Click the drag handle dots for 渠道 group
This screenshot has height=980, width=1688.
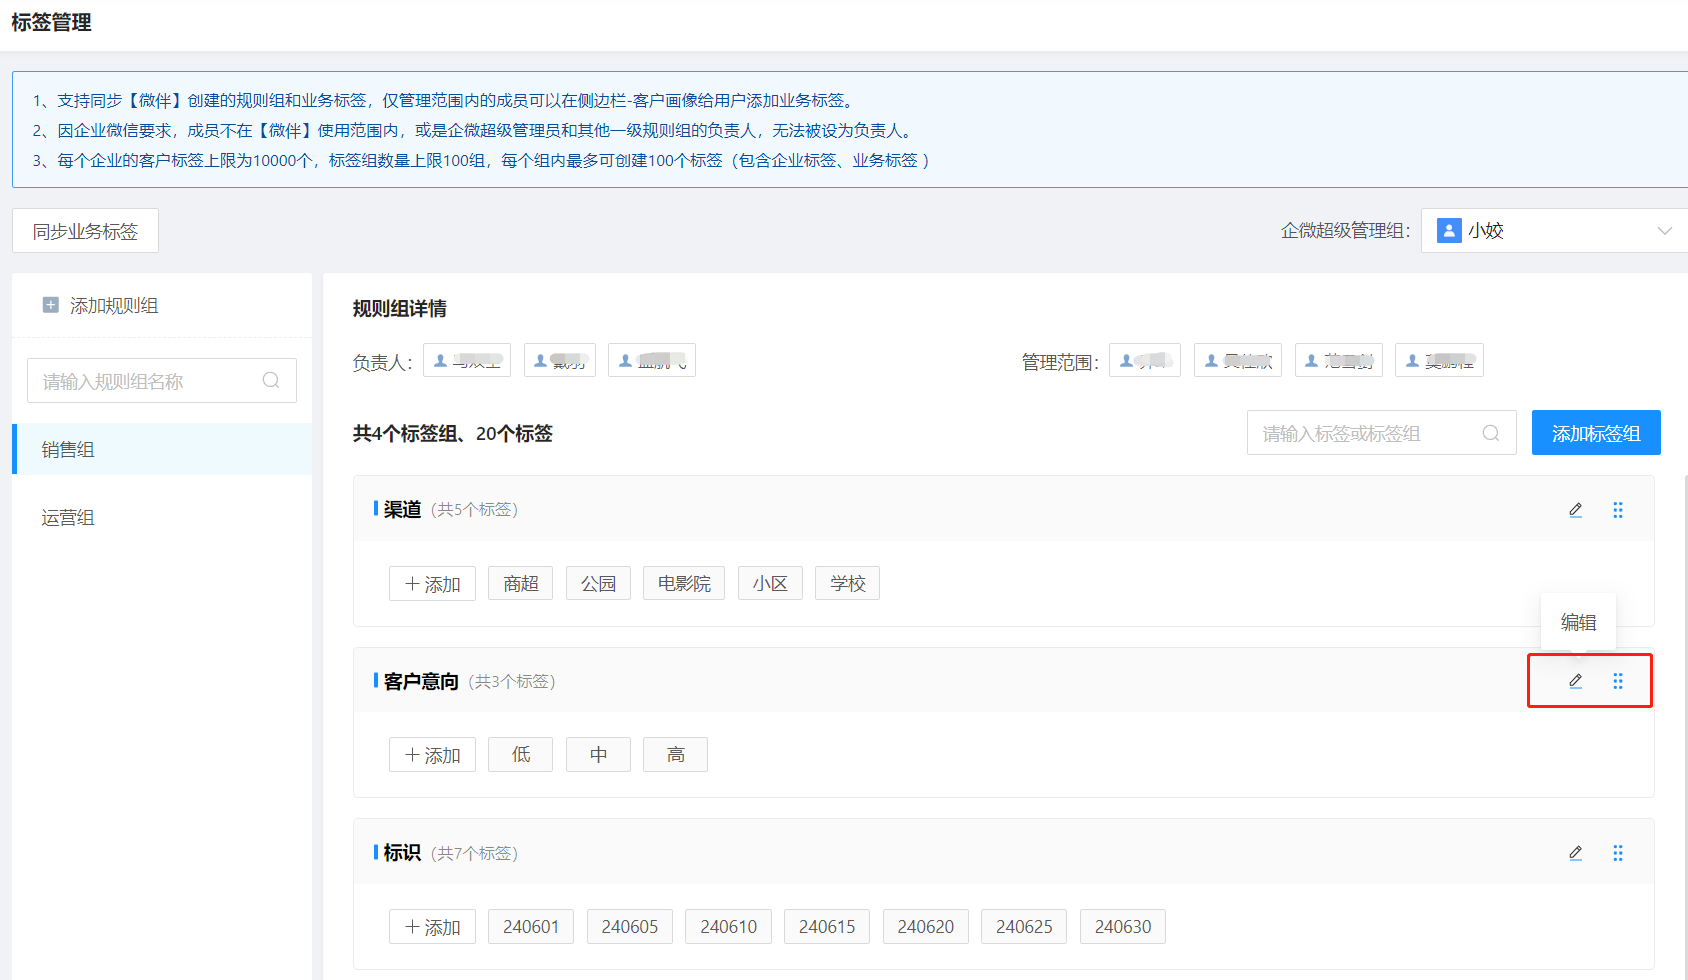[1618, 510]
